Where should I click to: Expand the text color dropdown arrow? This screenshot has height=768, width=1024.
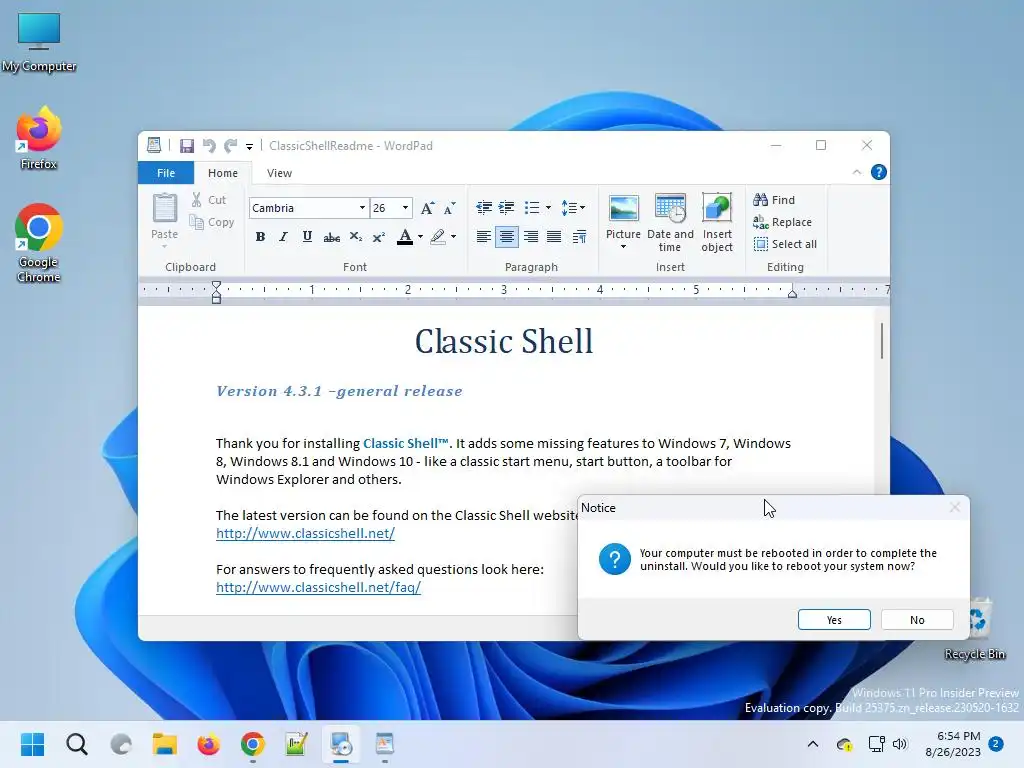(421, 236)
